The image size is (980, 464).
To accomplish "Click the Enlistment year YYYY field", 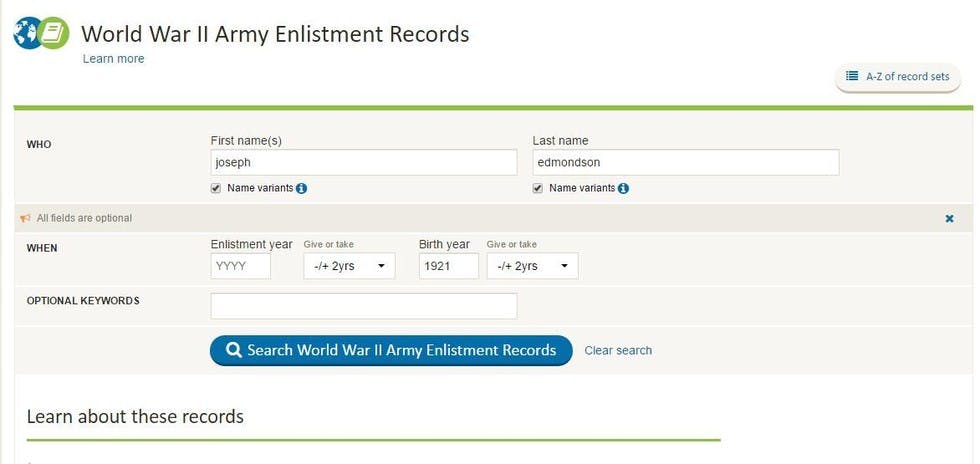I will pos(241,266).
